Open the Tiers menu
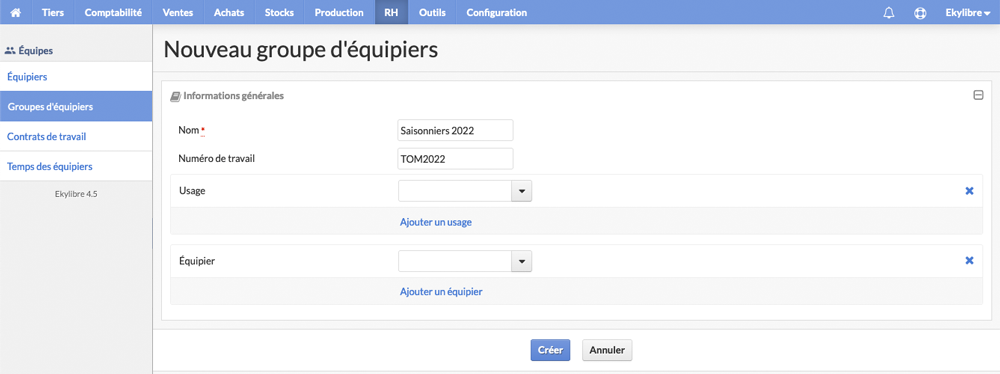Screen dimensions: 1000x374 (53, 12)
